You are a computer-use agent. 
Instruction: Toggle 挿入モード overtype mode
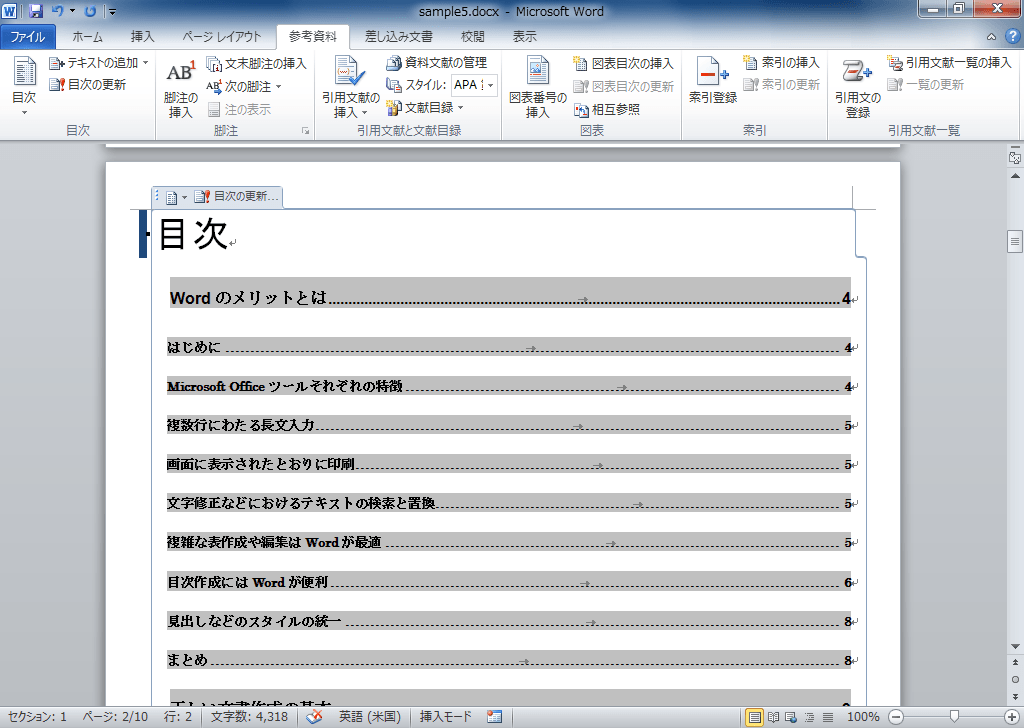coord(445,717)
